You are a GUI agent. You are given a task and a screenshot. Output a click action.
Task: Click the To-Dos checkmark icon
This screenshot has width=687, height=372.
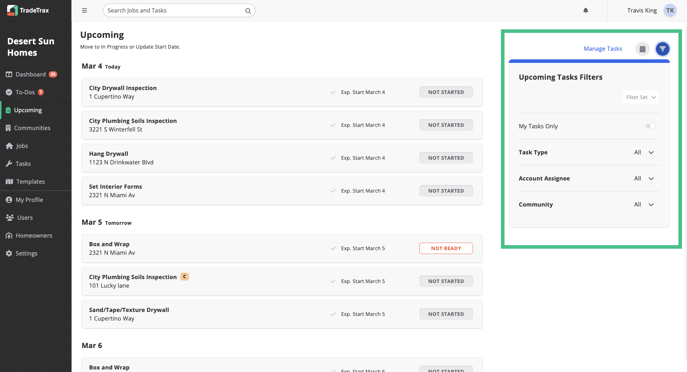pyautogui.click(x=9, y=92)
